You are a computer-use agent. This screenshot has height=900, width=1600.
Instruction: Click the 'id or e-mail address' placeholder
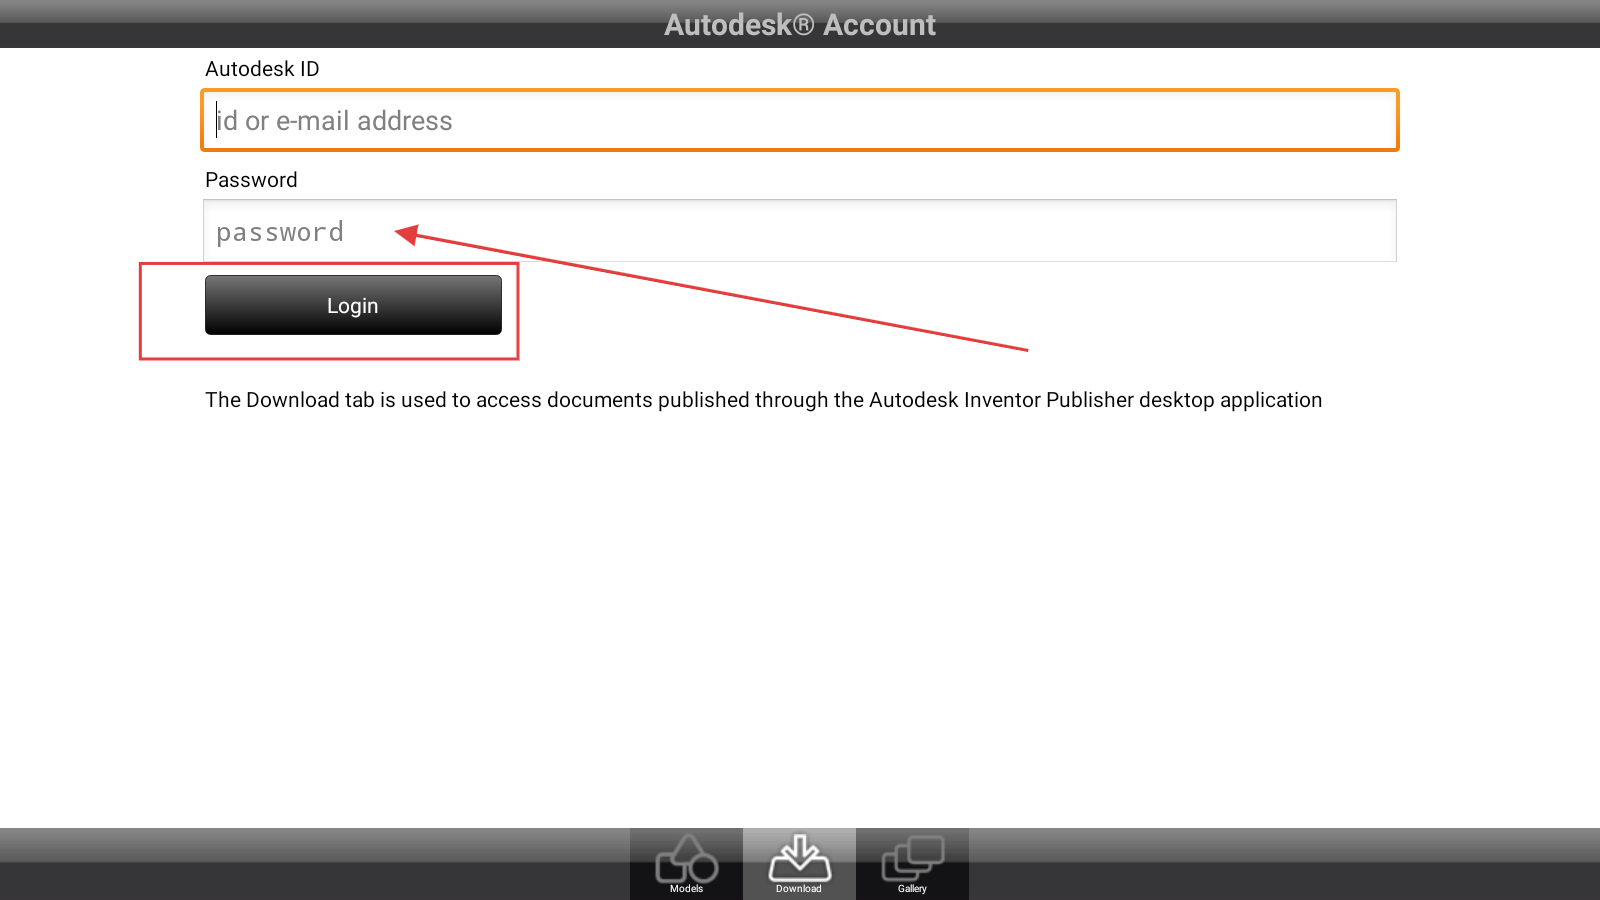point(335,121)
